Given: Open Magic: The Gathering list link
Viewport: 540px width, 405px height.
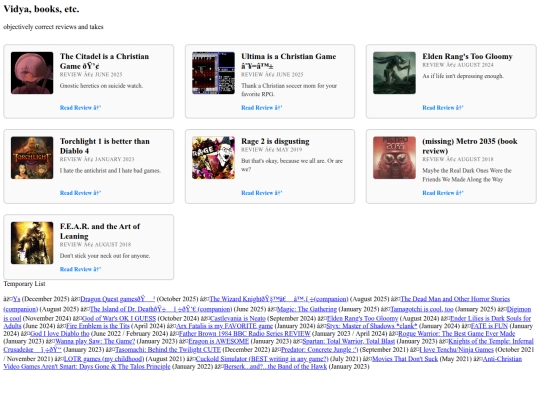Looking at the screenshot, I should [x=307, y=309].
